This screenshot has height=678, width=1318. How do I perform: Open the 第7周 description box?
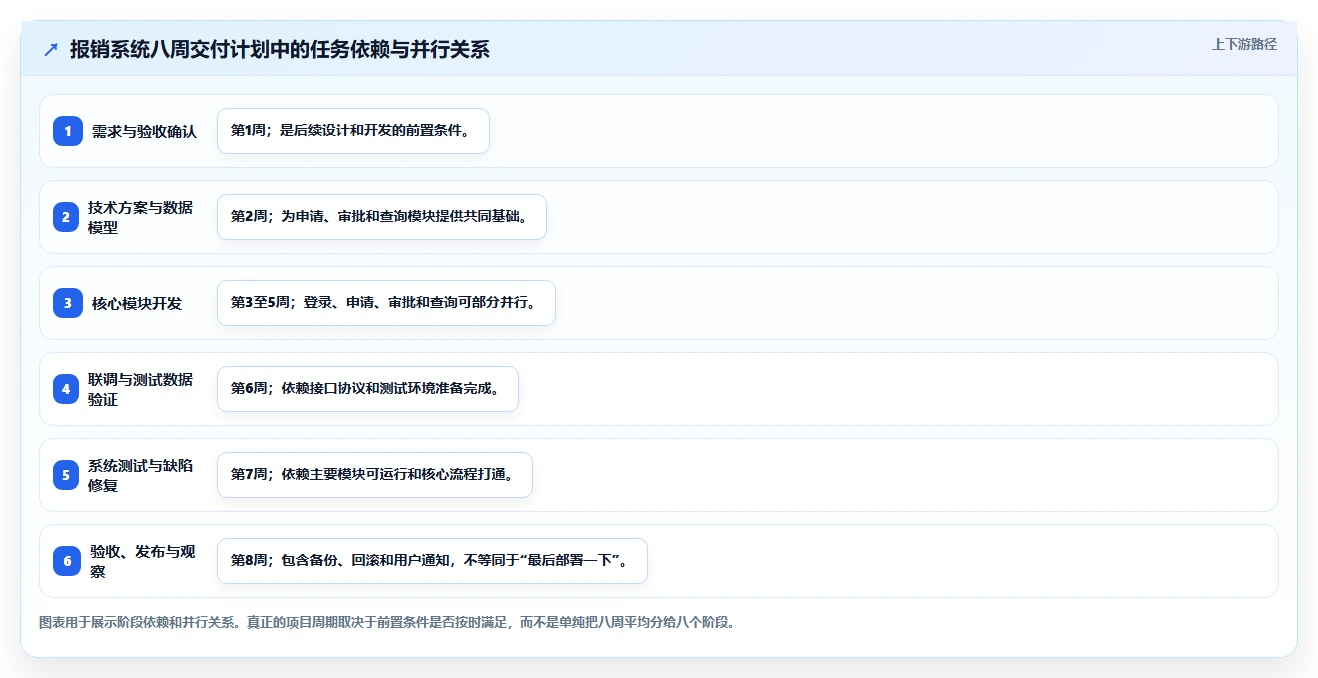point(375,475)
